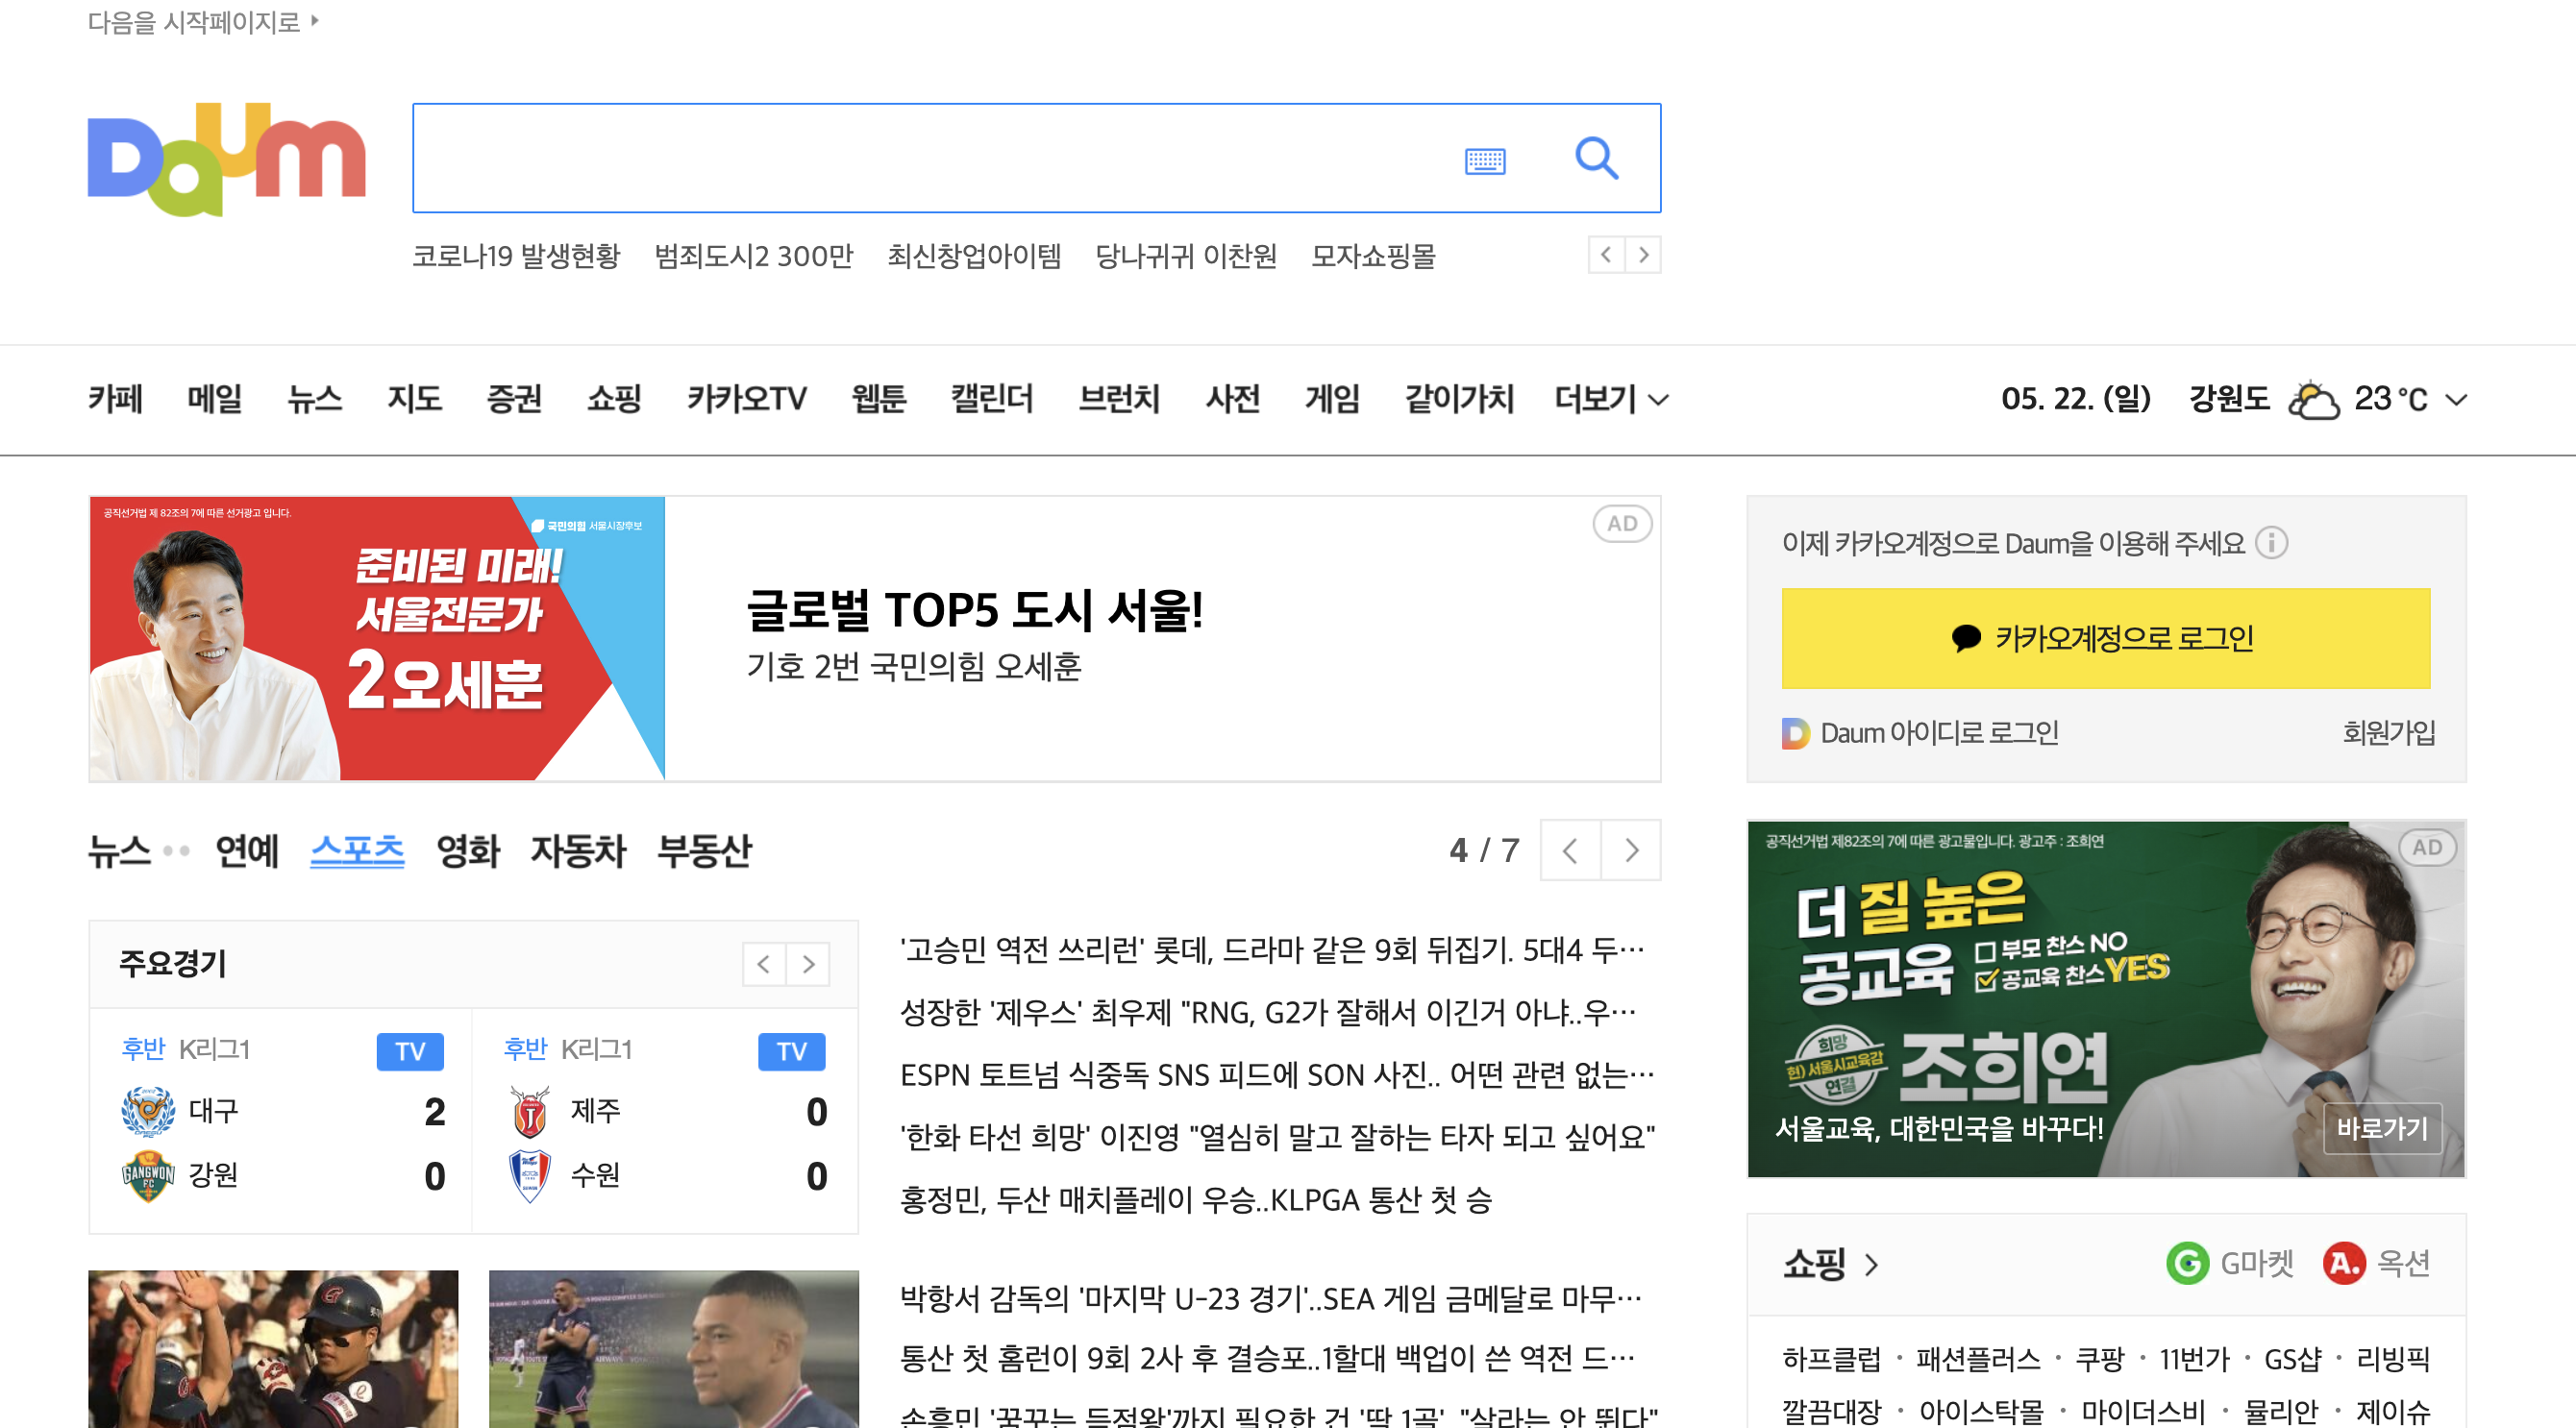Click the TV badge for 대구 vs 강원 match

[410, 1051]
